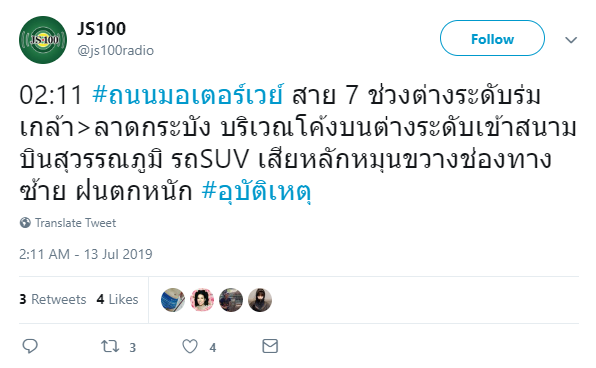
Task: Retweet using the retweet arrows icon
Action: point(110,346)
